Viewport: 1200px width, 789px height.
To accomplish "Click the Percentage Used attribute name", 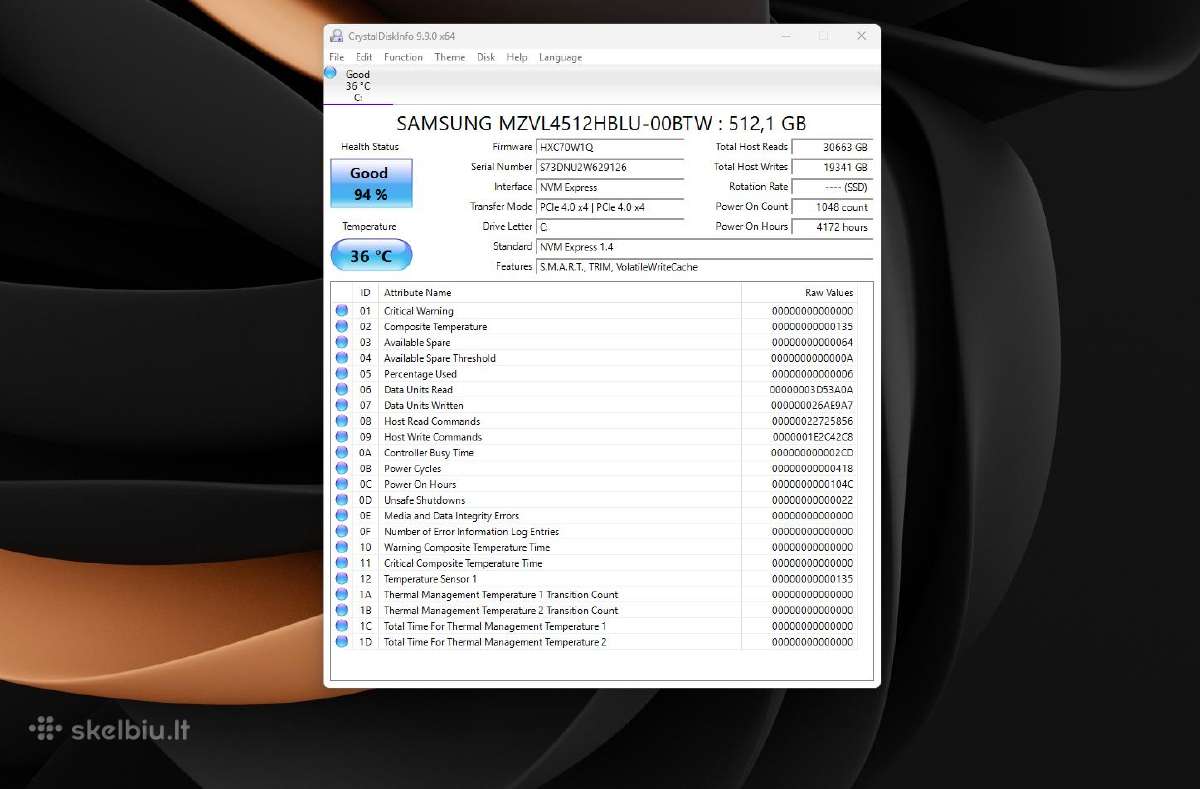I will [420, 374].
